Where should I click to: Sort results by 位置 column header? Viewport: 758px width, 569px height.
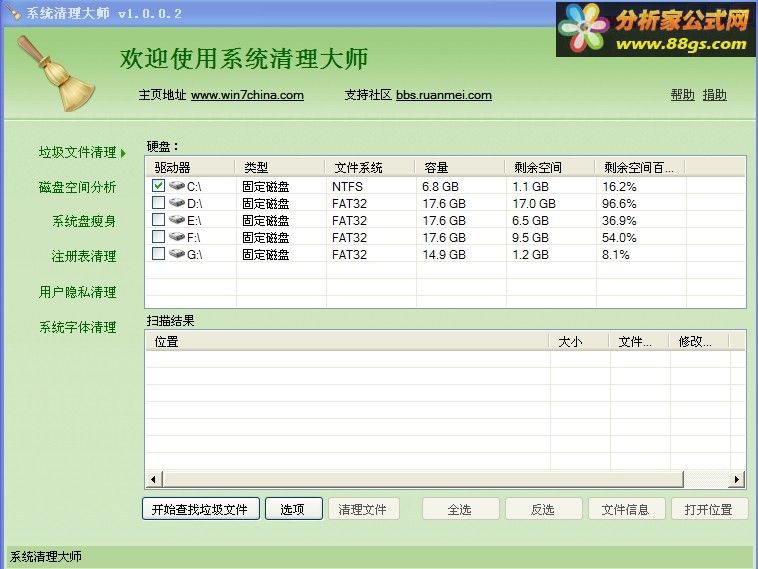tap(347, 341)
